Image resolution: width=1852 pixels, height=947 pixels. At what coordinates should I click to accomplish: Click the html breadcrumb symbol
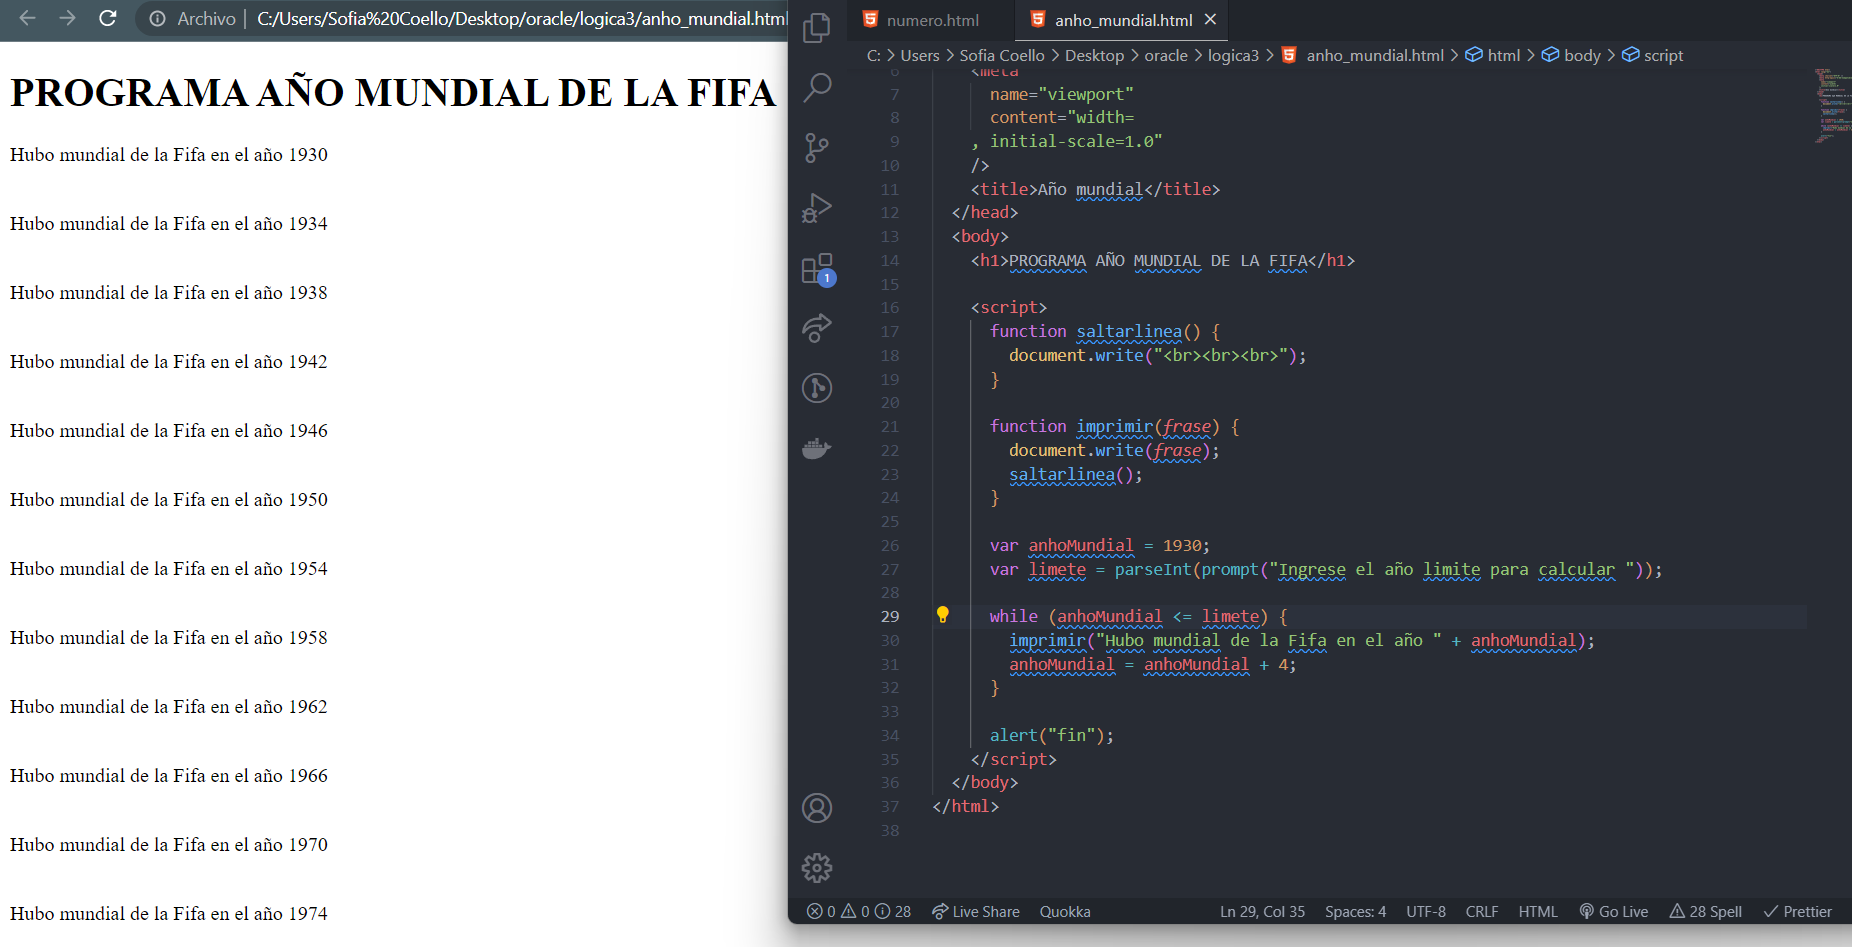[x=1493, y=55]
